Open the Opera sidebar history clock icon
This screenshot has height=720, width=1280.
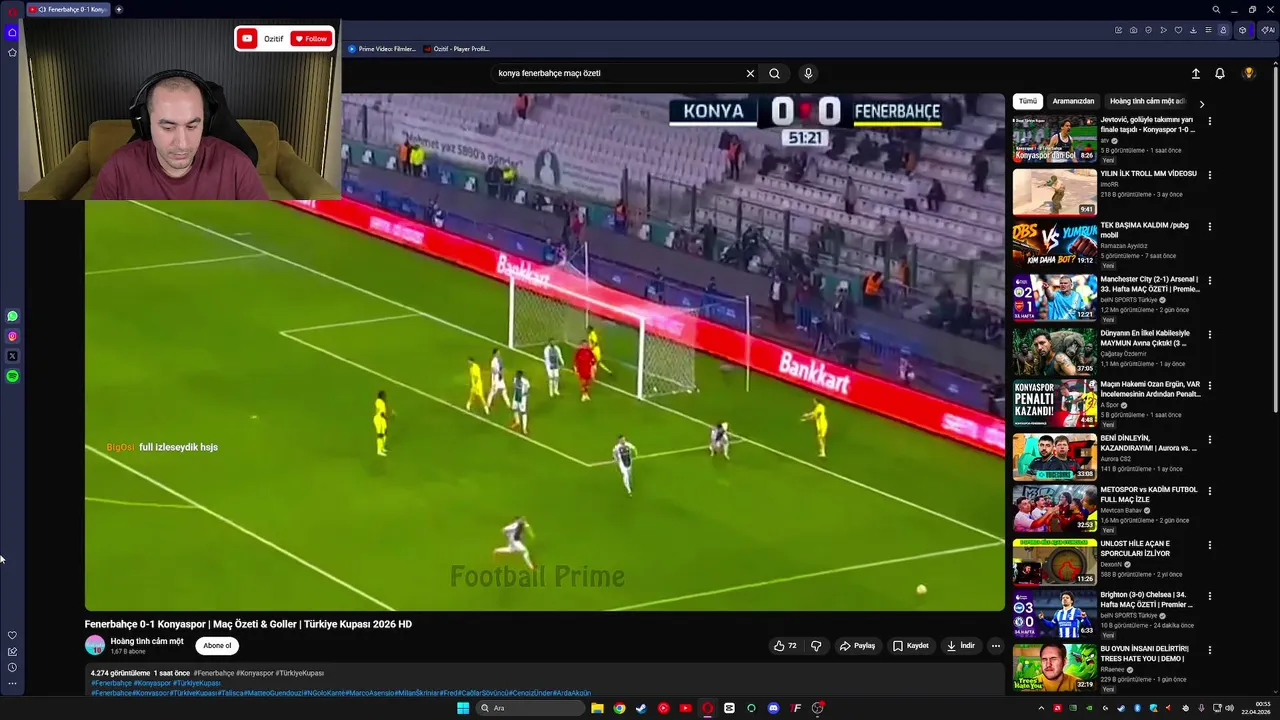click(x=12, y=667)
